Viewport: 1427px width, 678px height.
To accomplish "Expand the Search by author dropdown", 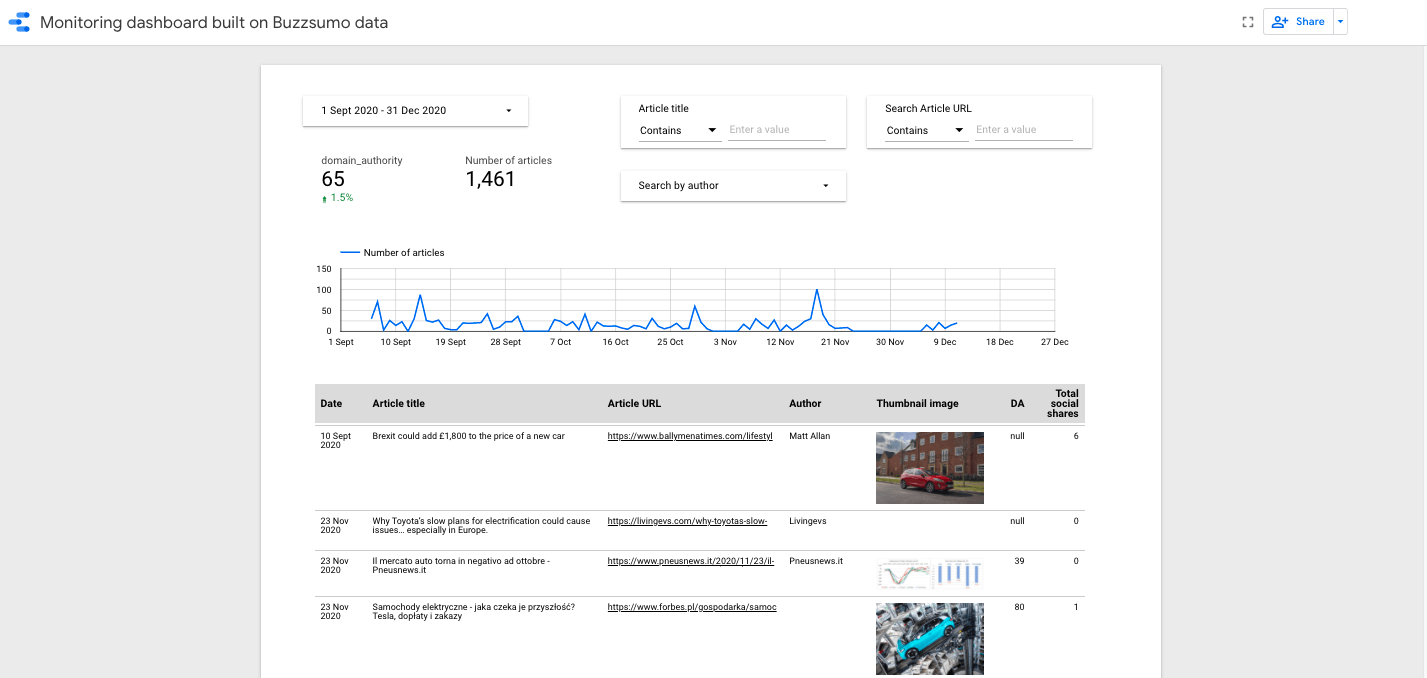I will 733,185.
